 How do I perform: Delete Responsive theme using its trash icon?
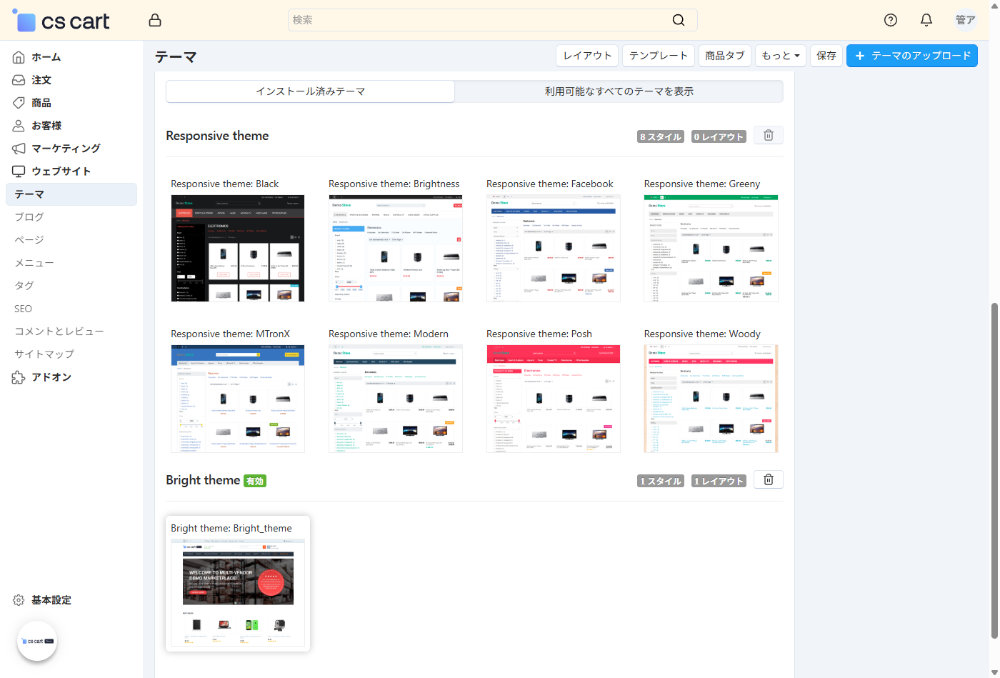pyautogui.click(x=768, y=135)
